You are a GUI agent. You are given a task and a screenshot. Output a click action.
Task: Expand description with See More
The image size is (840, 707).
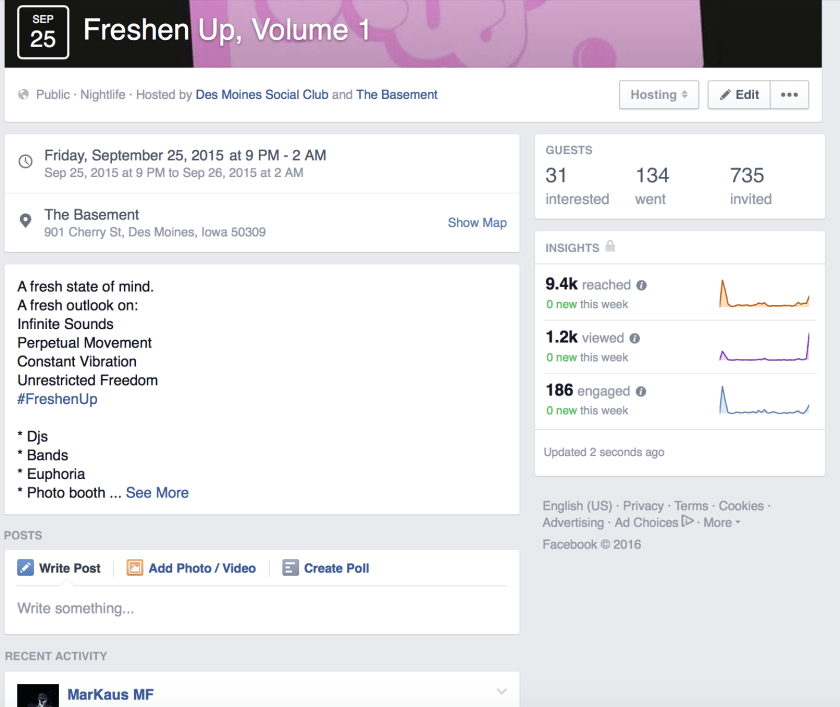click(157, 493)
